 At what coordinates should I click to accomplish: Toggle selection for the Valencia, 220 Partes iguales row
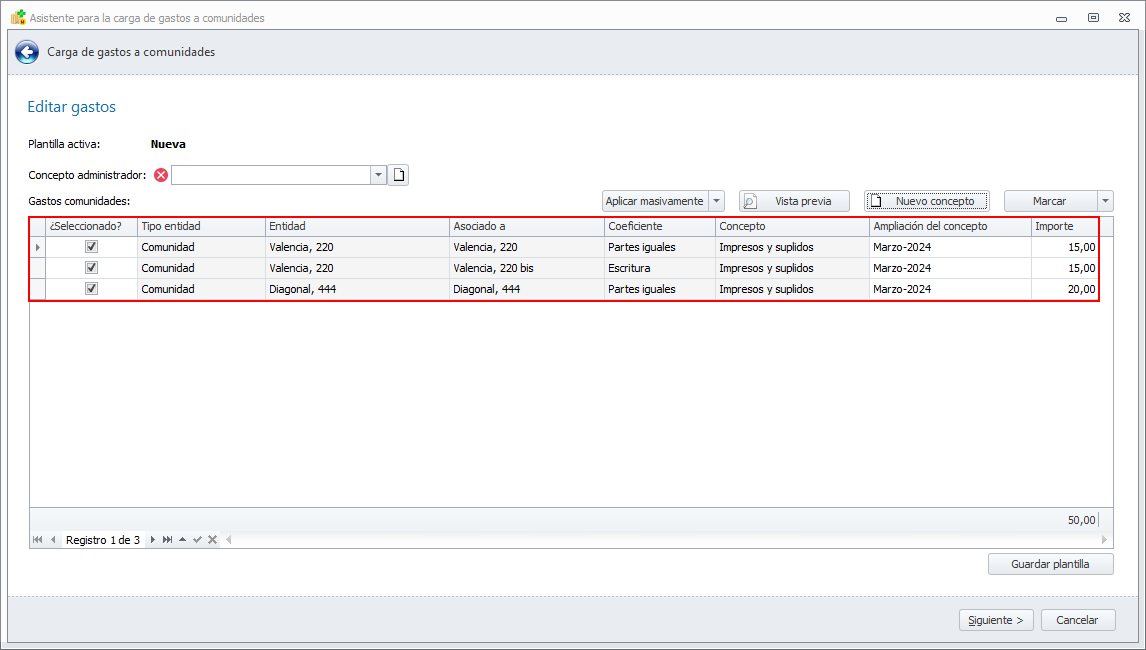(91, 247)
